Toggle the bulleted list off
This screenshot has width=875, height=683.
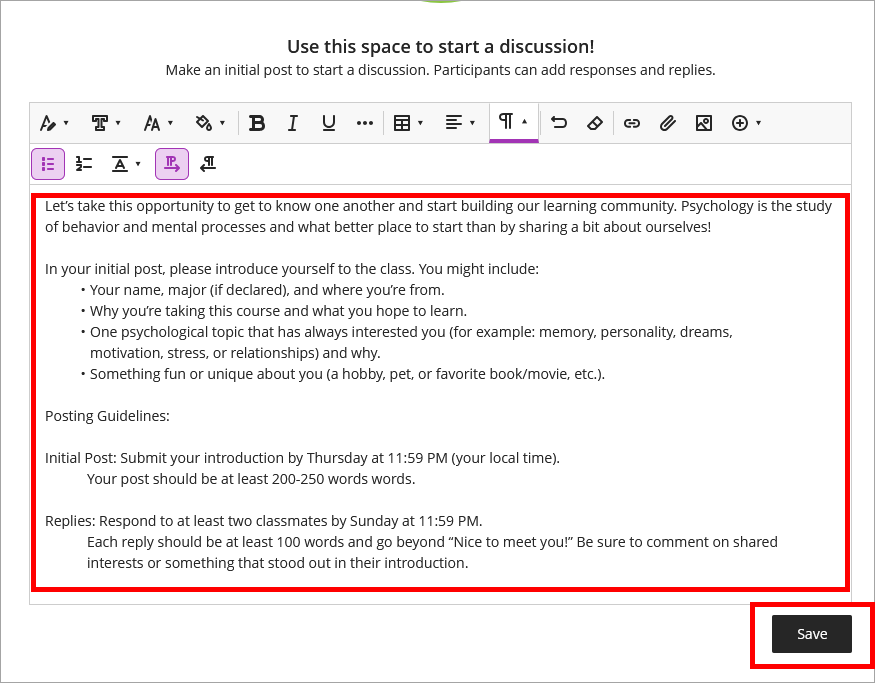click(48, 163)
